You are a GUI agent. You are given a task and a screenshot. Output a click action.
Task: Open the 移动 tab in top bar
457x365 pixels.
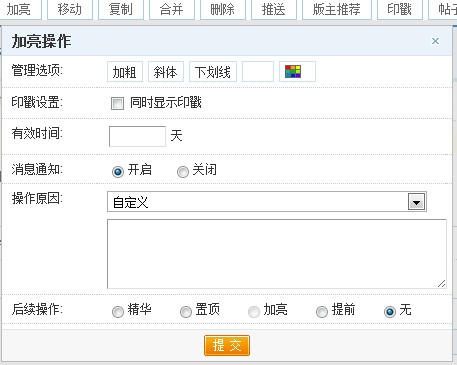[70, 9]
